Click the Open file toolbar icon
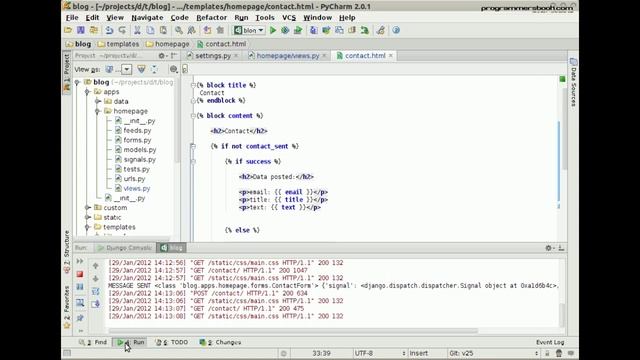640x360 pixels. click(x=68, y=30)
